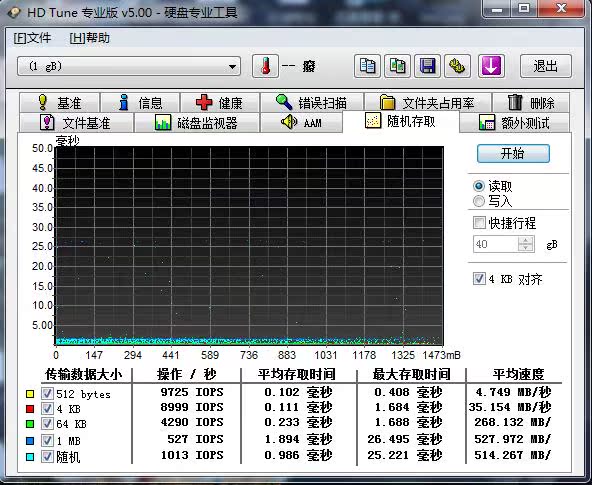Close the HD Tune window
Screen dimensions: 592x485
point(561,8)
